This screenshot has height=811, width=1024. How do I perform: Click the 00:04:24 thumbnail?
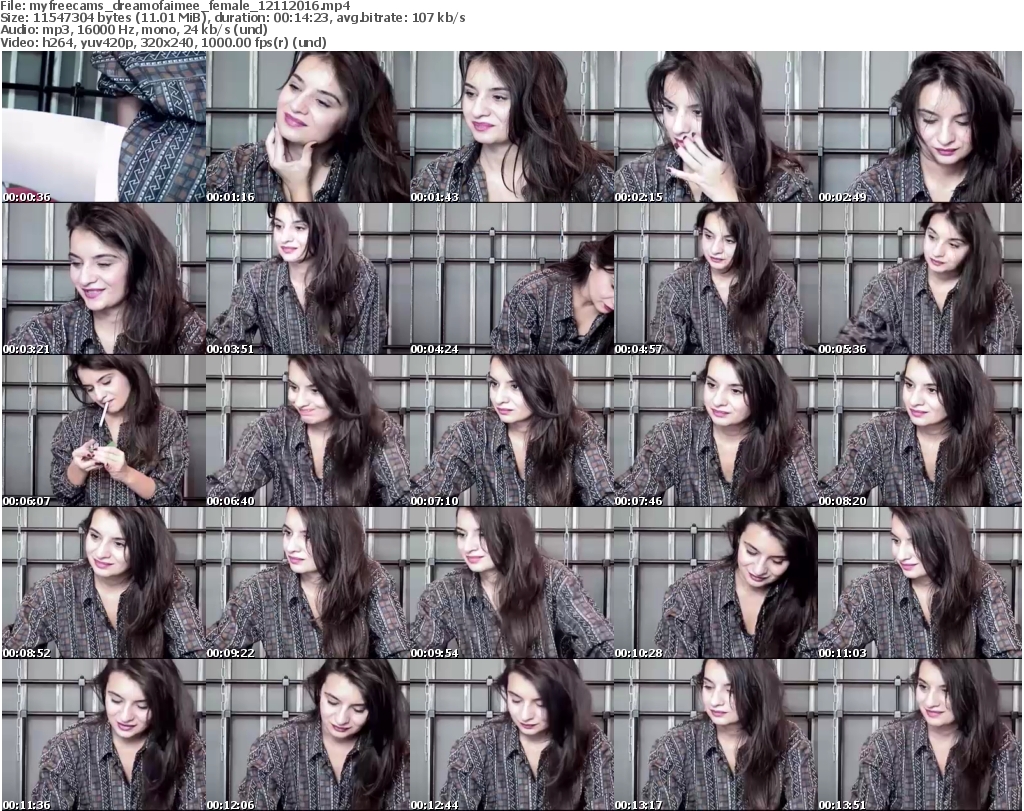(x=511, y=279)
